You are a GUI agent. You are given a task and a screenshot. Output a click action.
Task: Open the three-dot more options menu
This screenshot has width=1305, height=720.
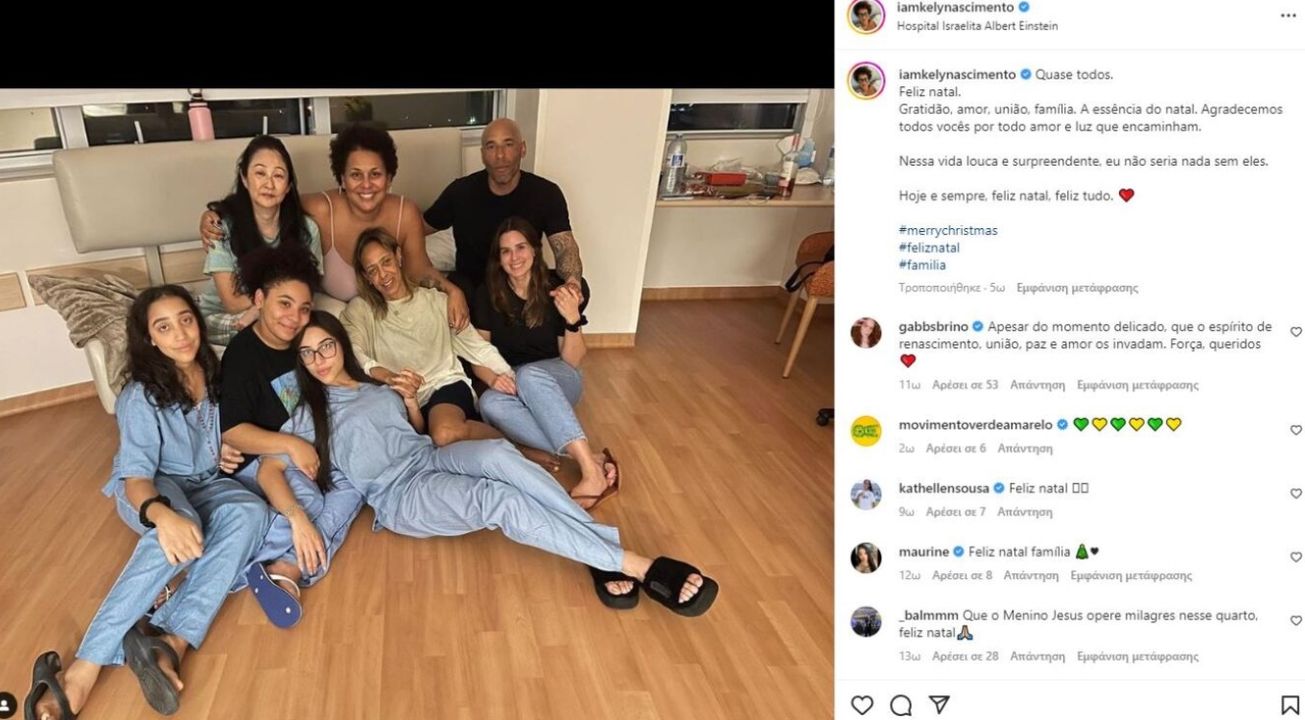[1288, 16]
